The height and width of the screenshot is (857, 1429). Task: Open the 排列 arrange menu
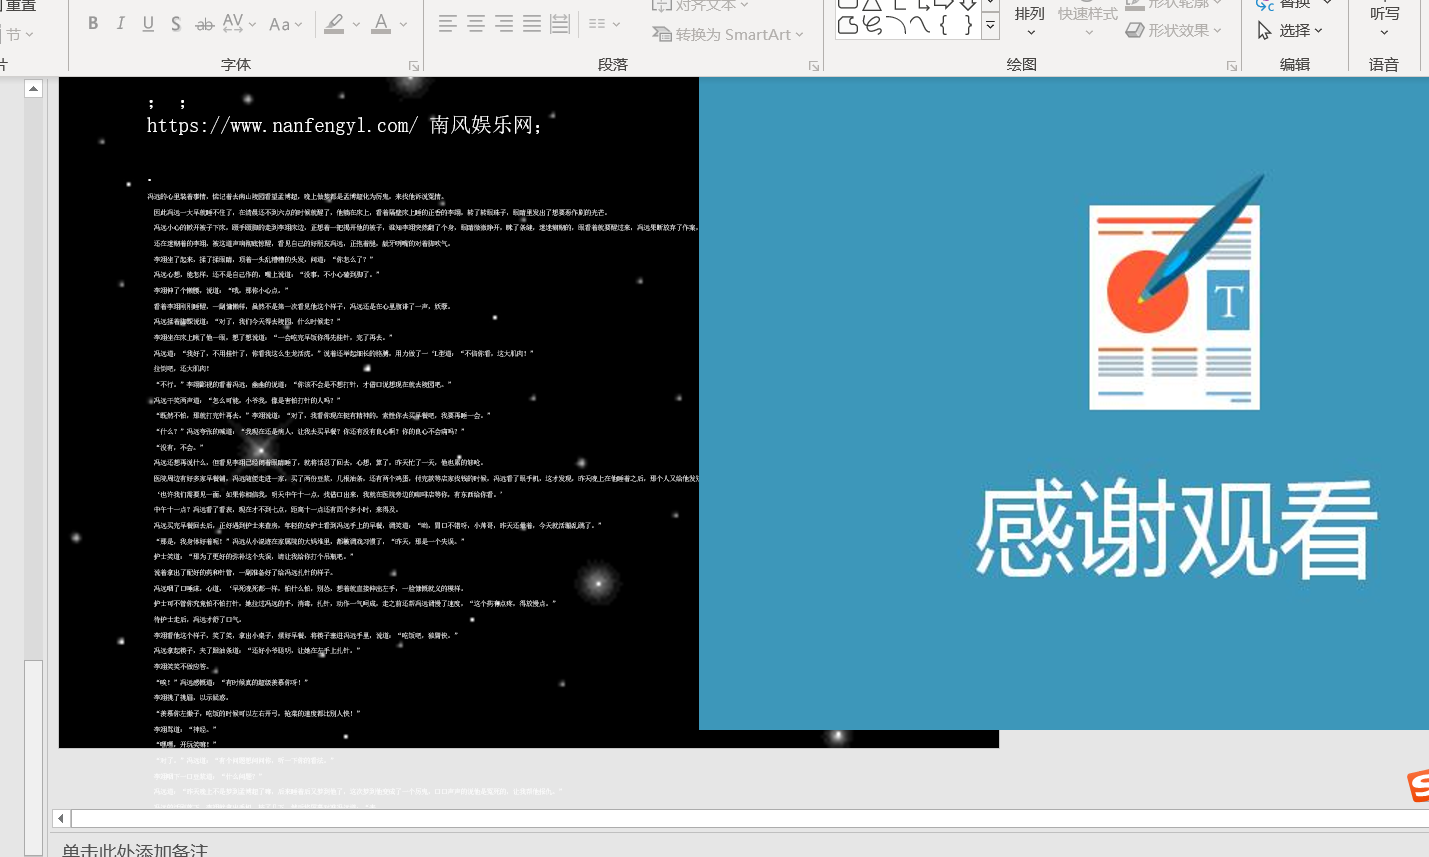1029,22
